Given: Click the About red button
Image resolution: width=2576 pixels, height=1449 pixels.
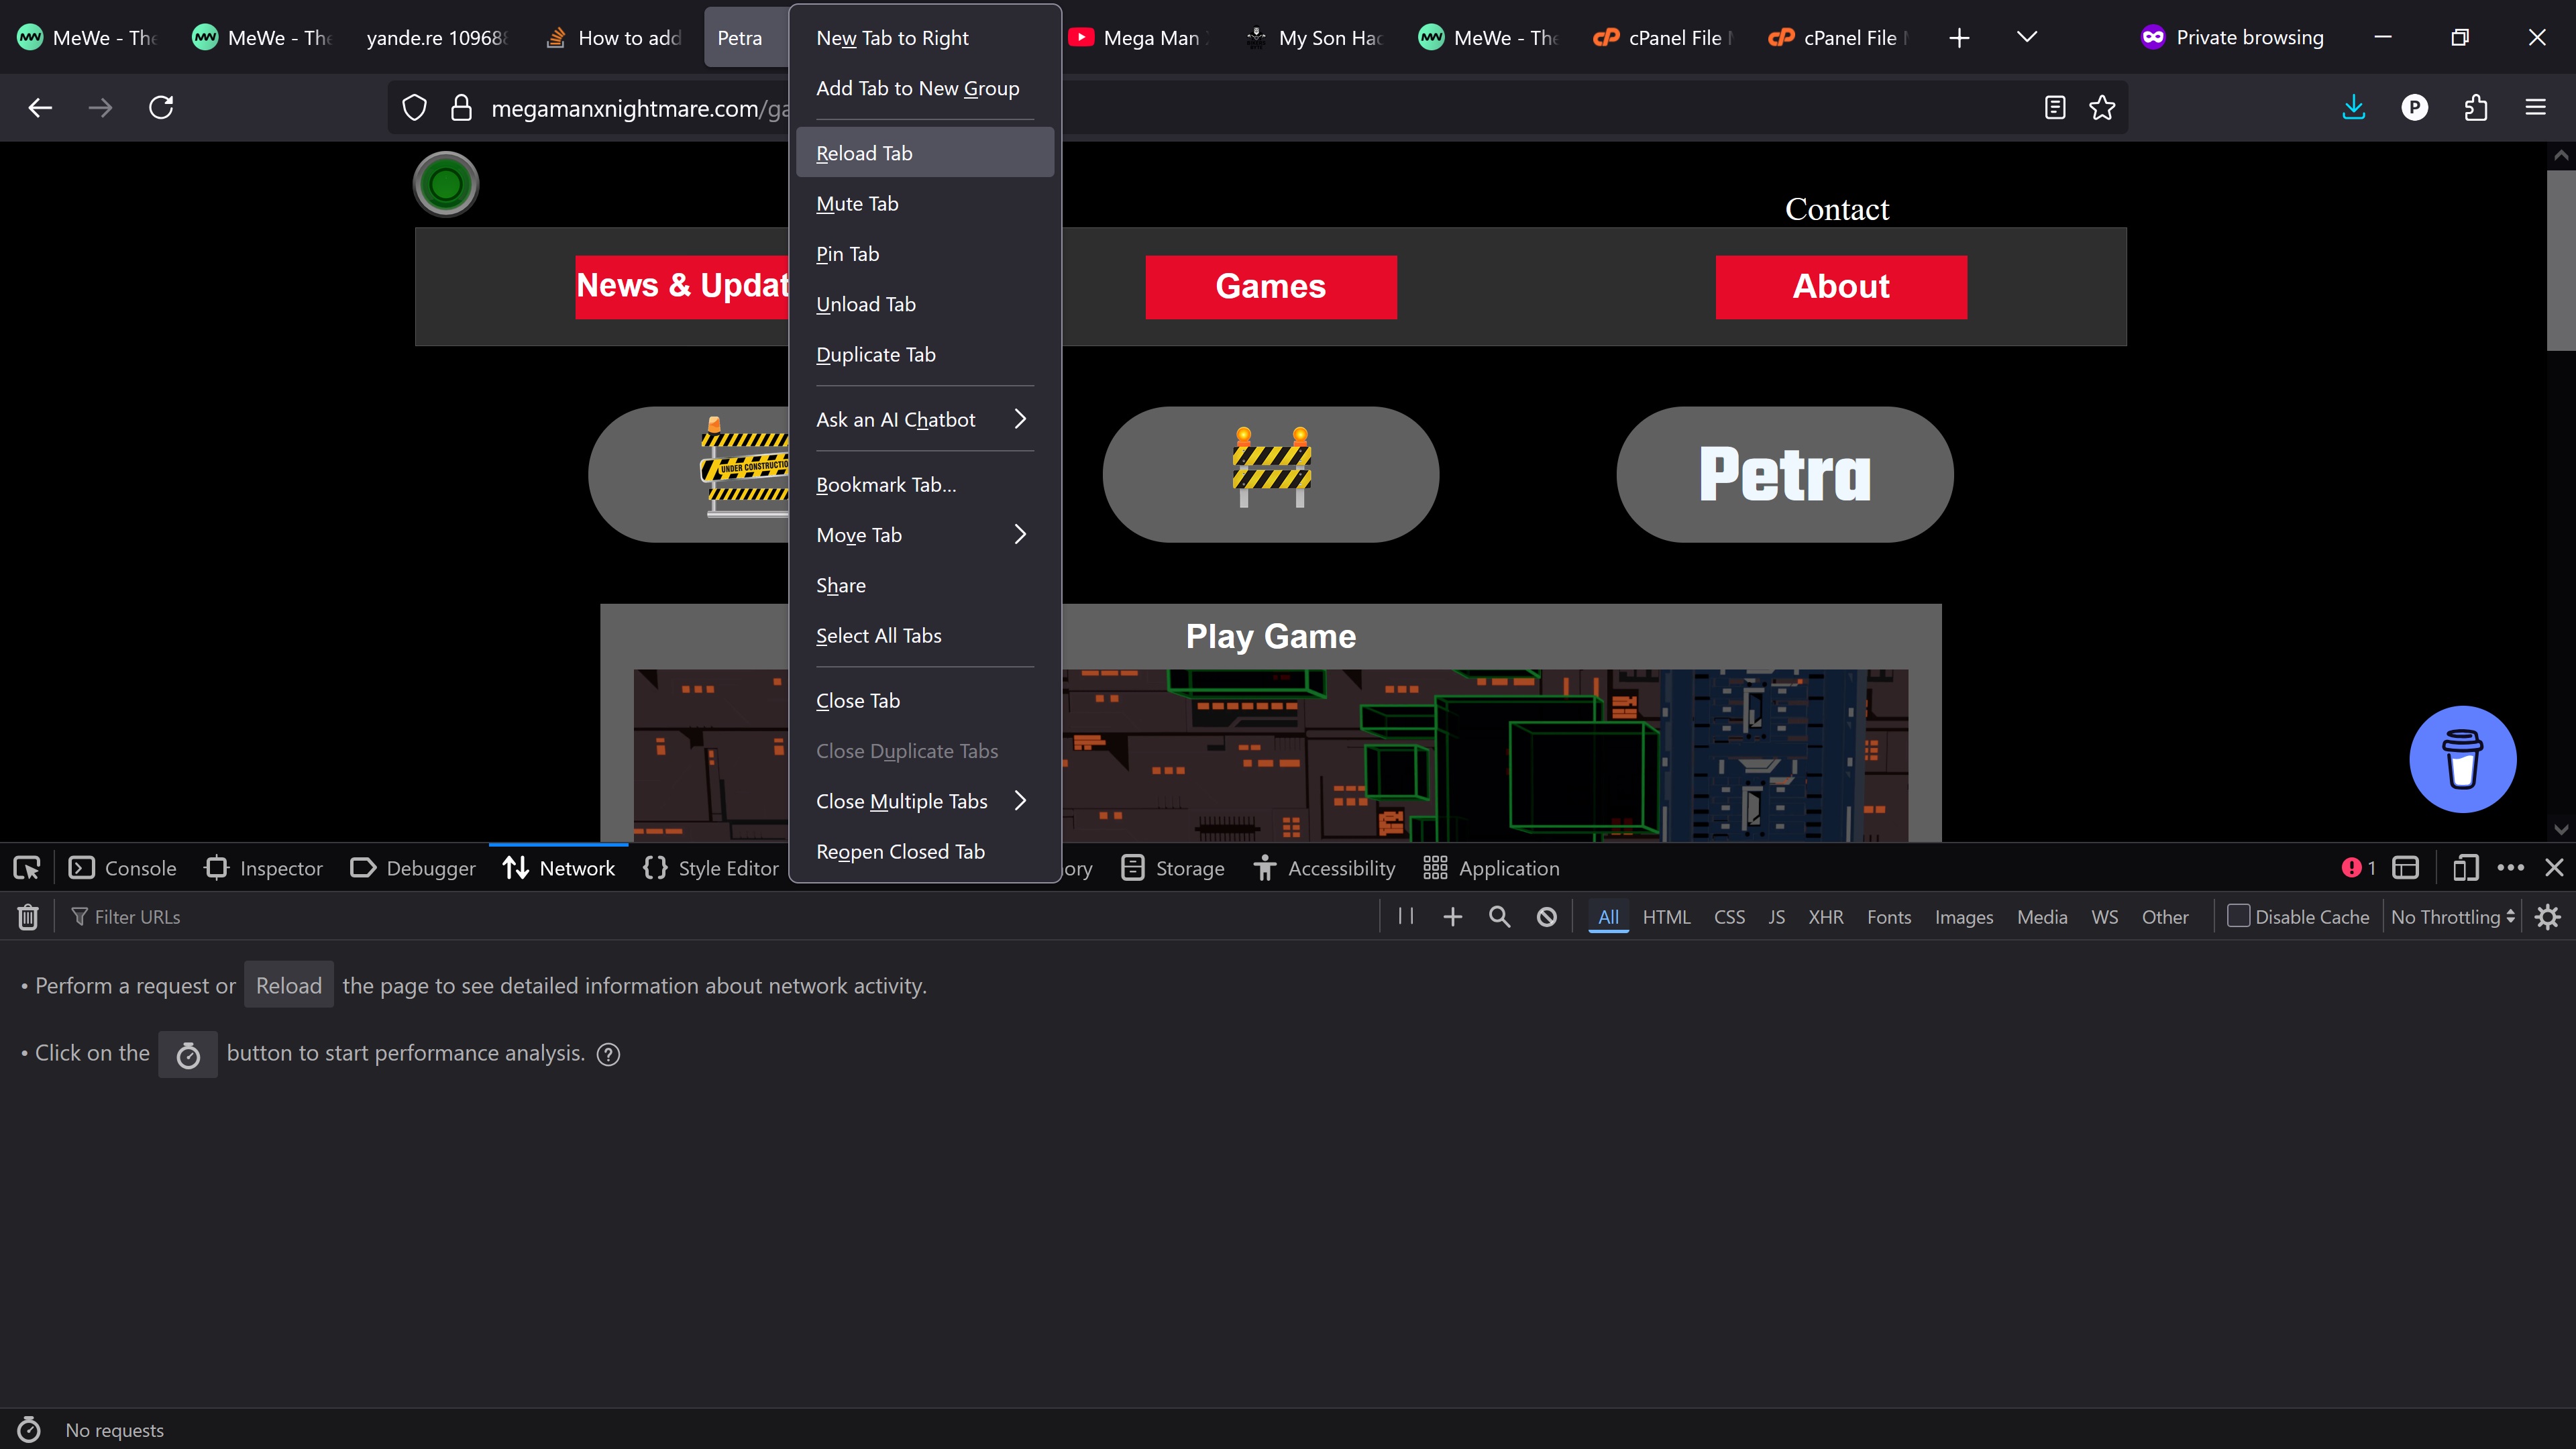Looking at the screenshot, I should 1841,287.
